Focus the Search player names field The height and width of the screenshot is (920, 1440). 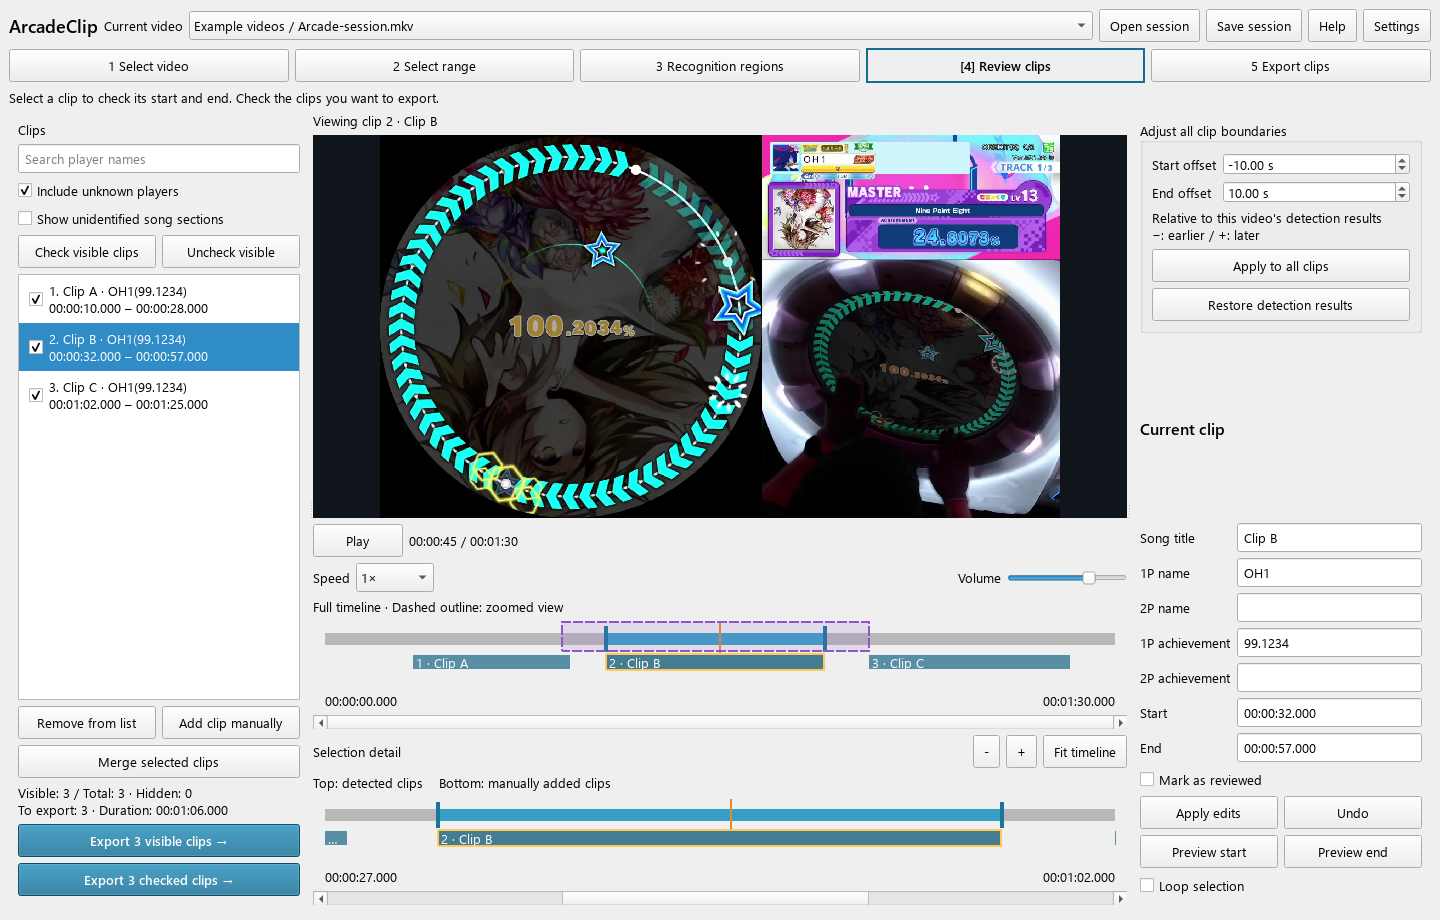pyautogui.click(x=159, y=159)
